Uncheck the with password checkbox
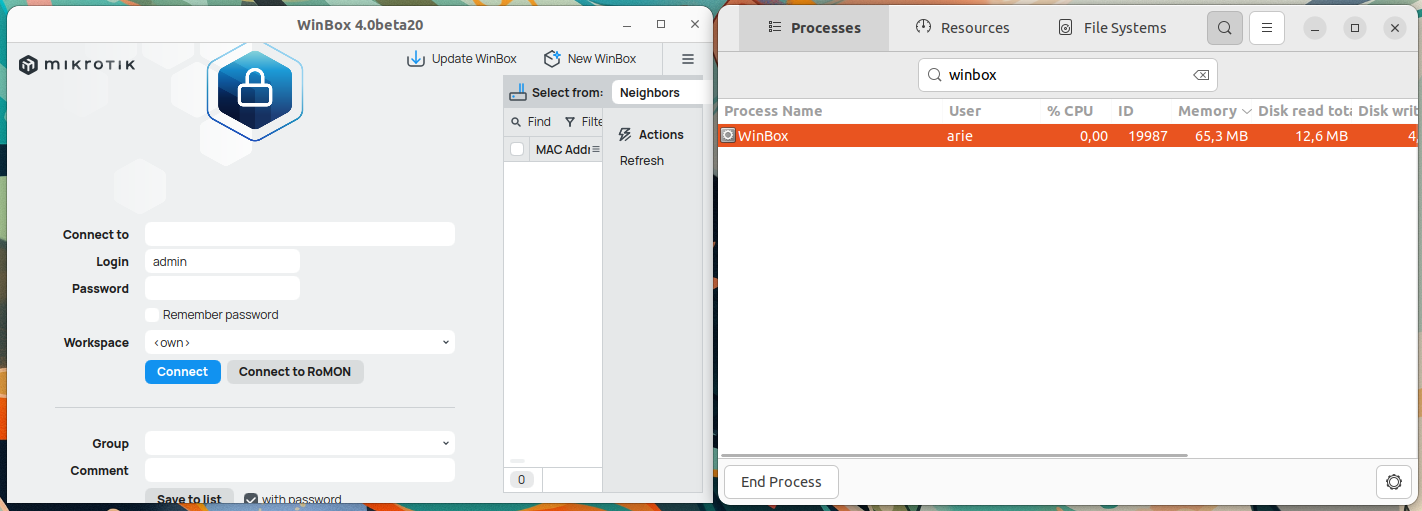This screenshot has width=1422, height=511. (251, 499)
